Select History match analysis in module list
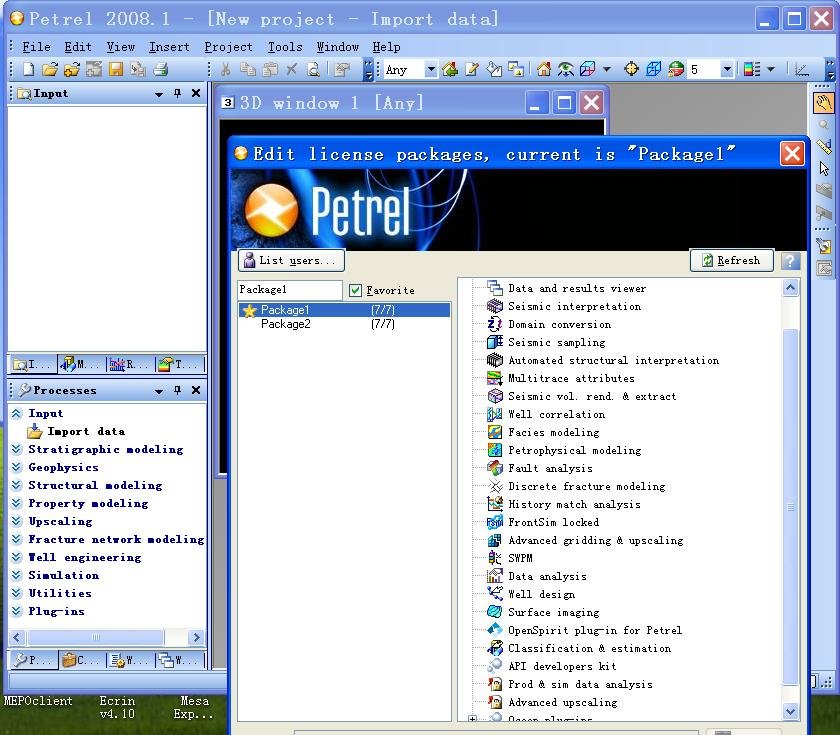Screen dimensions: 840x735 coord(574,505)
